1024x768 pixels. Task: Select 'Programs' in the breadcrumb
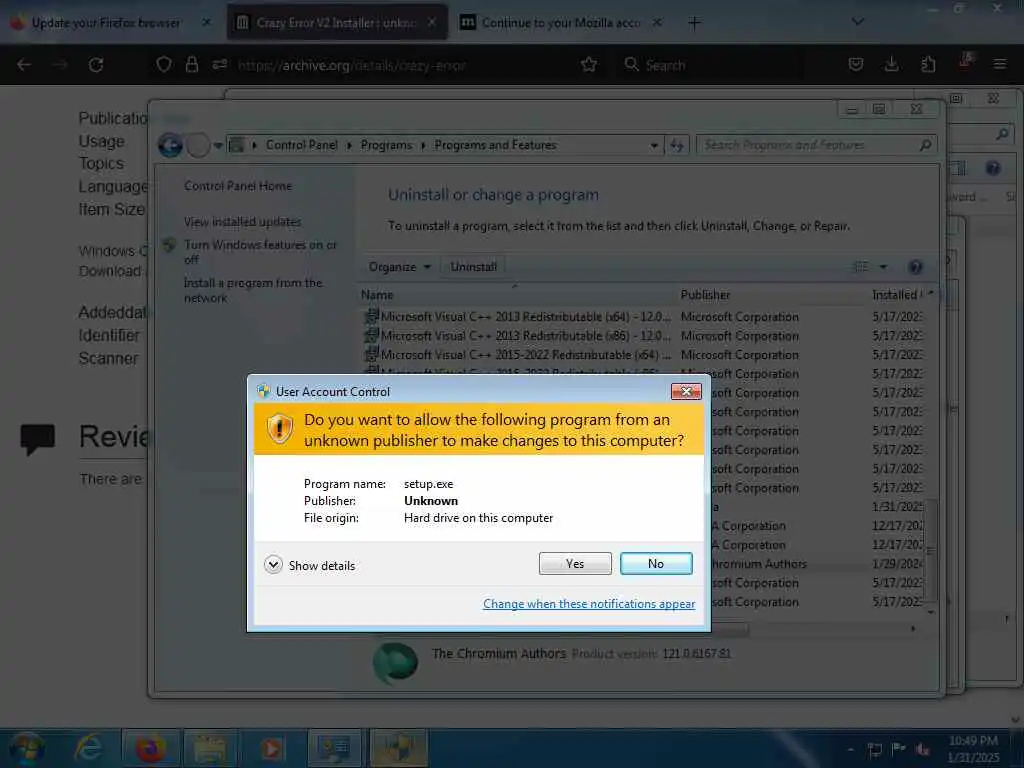click(386, 145)
